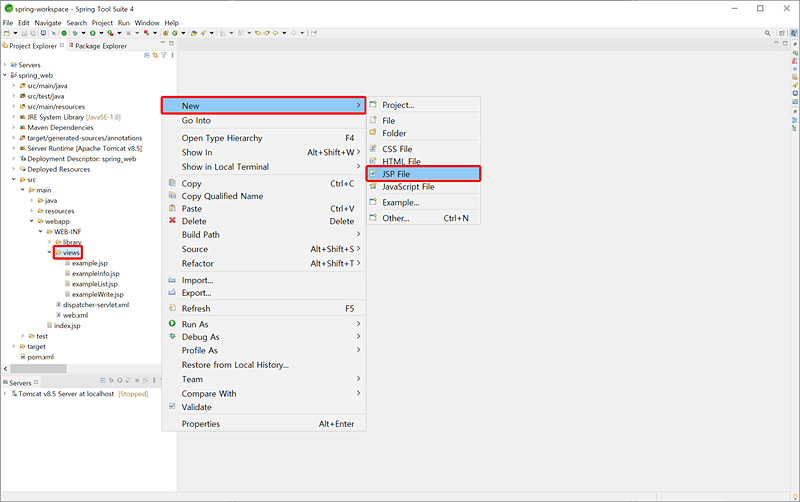
Task: Click Collapse All in Project Explorer
Action: (x=147, y=55)
